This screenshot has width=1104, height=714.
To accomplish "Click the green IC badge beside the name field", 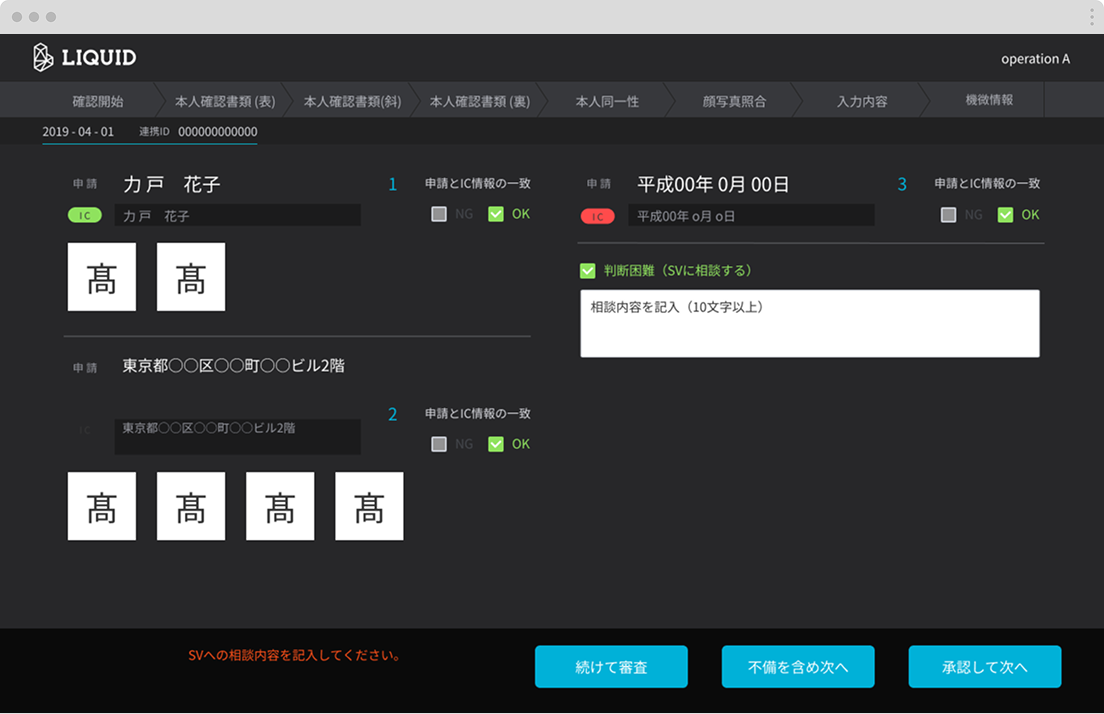I will (84, 214).
